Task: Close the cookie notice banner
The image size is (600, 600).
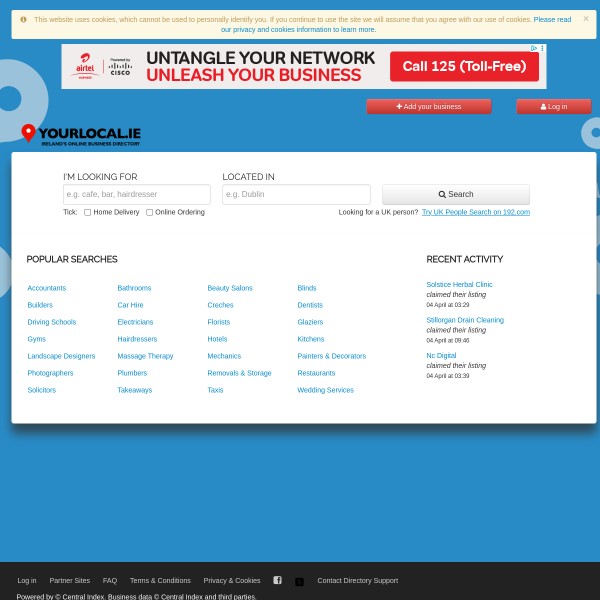Action: (585, 18)
